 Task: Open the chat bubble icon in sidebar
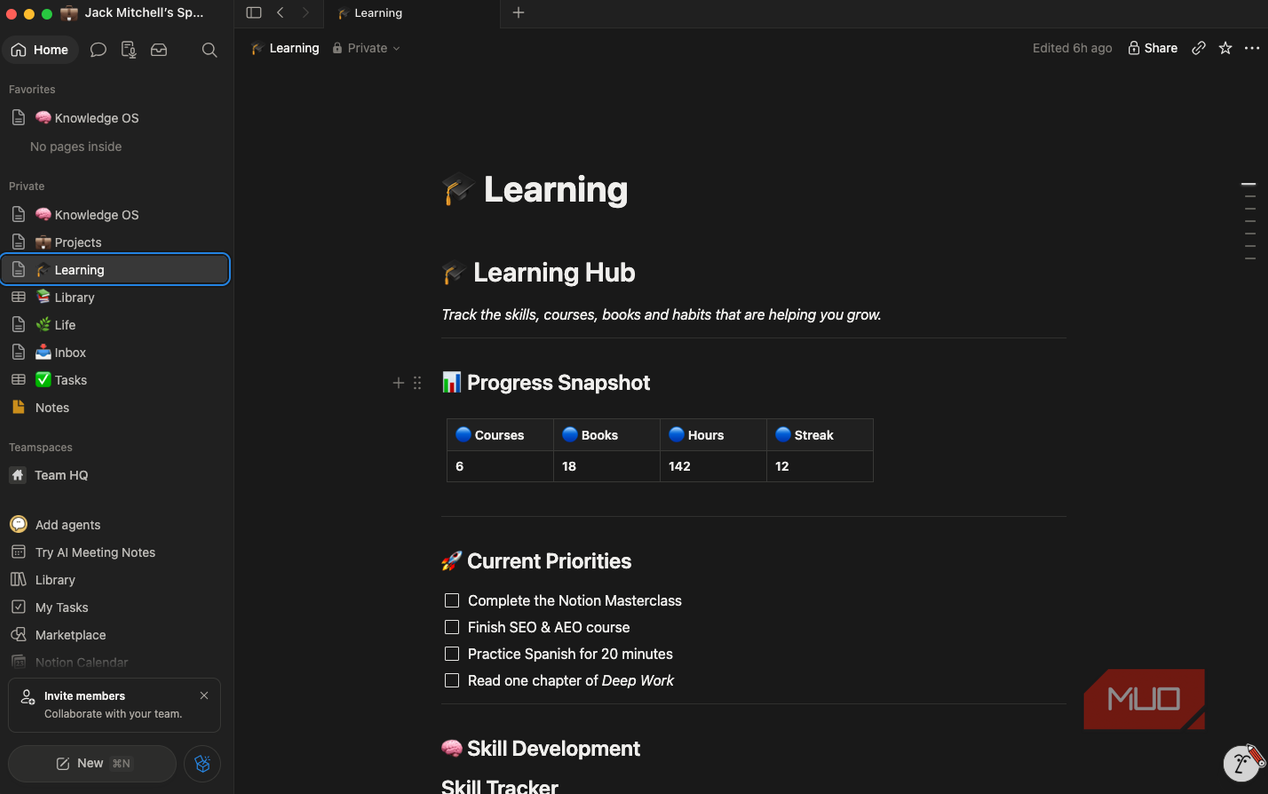(98, 50)
